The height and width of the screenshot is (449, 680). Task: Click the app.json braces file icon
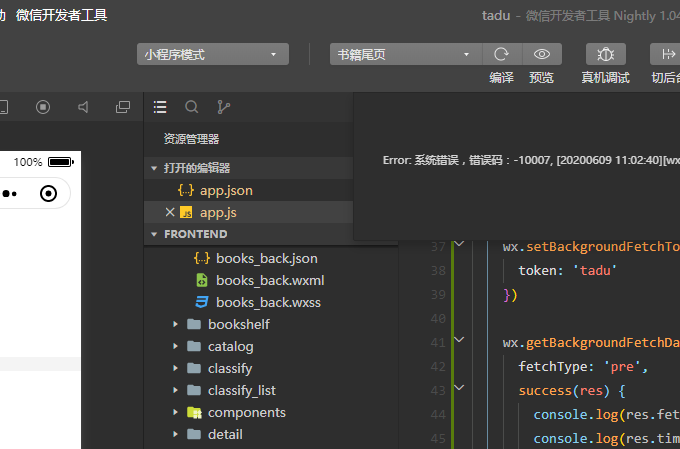[x=186, y=190]
